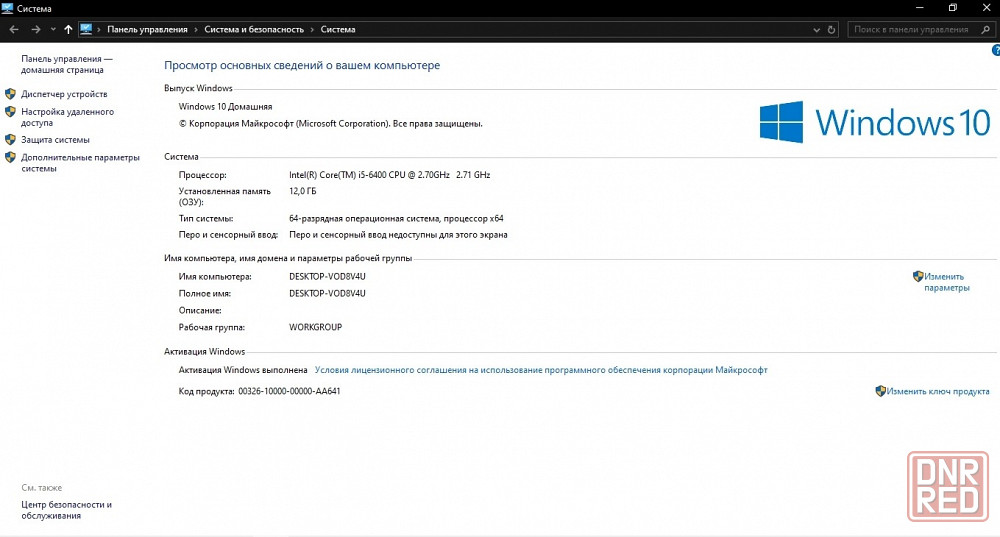Click the system icon in the title bar
The height and width of the screenshot is (537, 1000).
[x=8, y=8]
